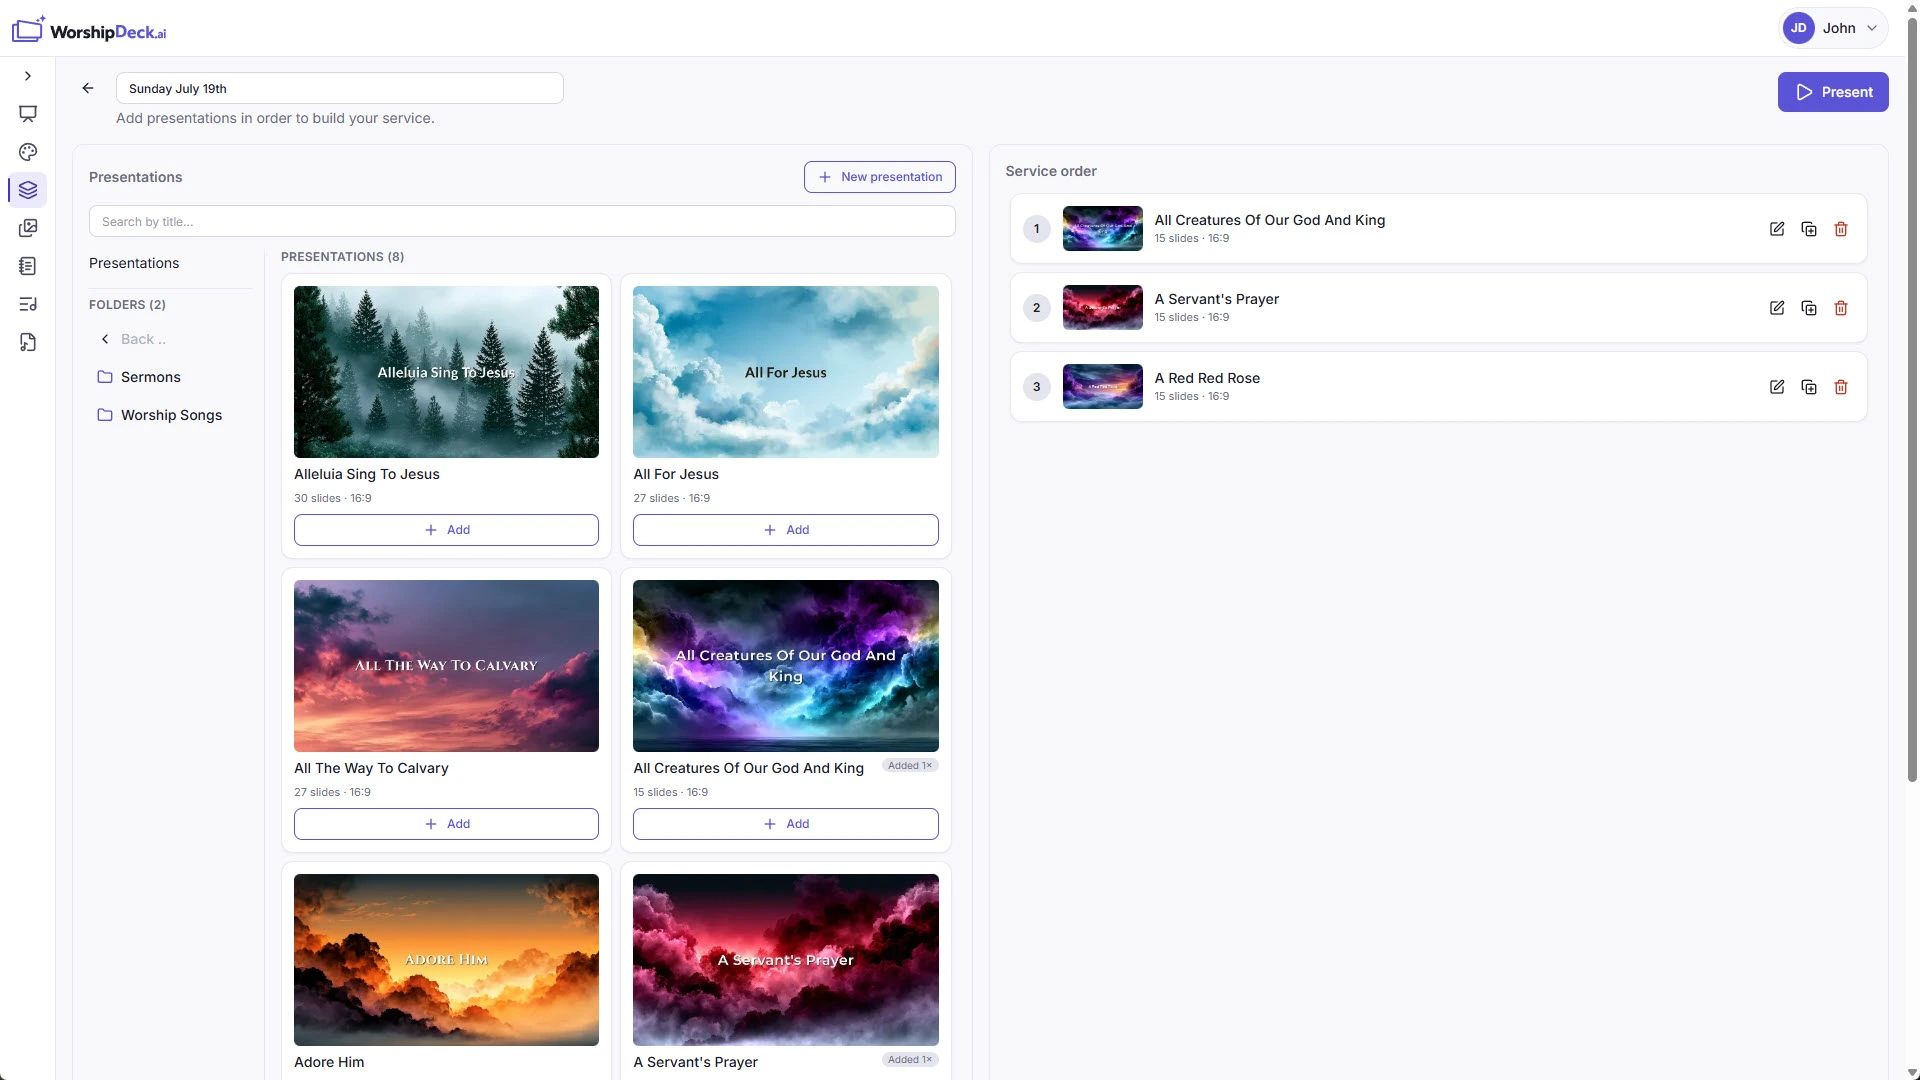
Task: Open the music playlist icon in sidebar
Action: click(28, 304)
